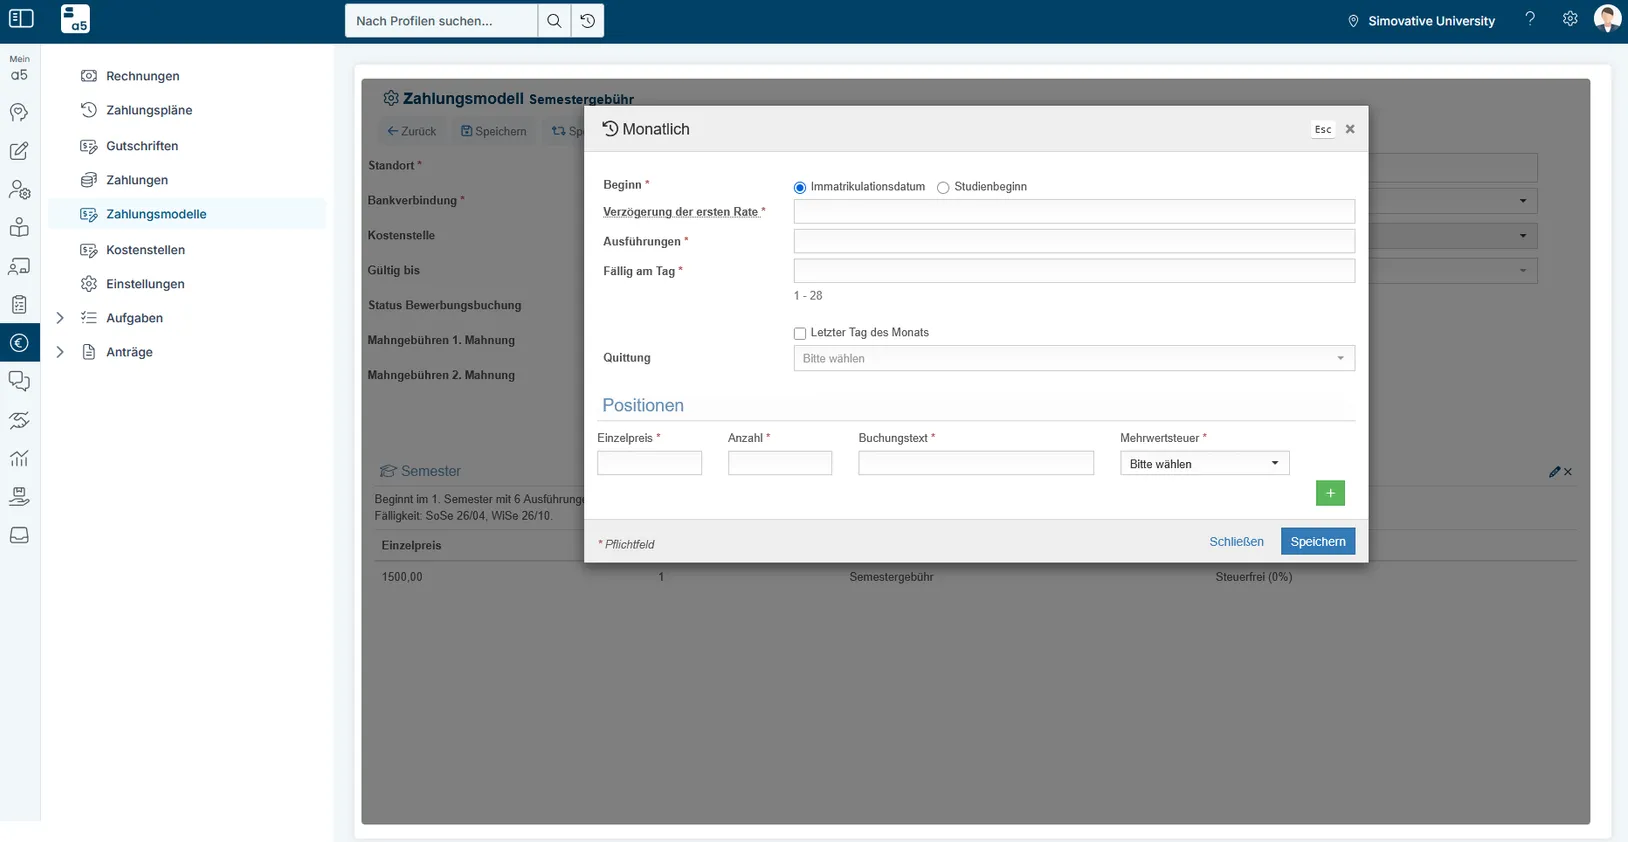The height and width of the screenshot is (842, 1628).
Task: Toggle the sidebar panel icon
Action: pyautogui.click(x=21, y=19)
